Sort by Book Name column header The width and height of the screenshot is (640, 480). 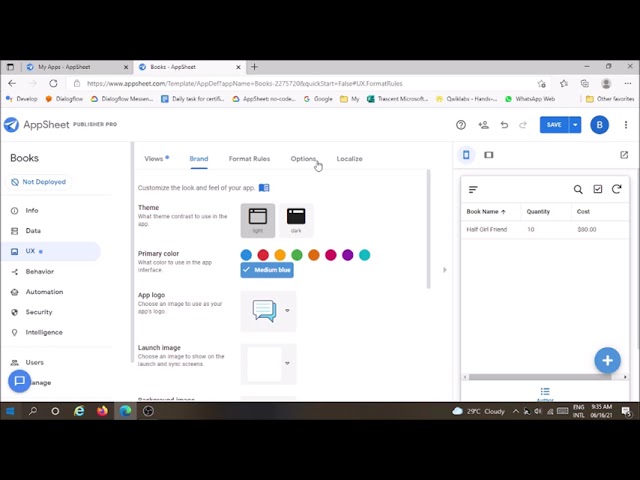(x=486, y=211)
